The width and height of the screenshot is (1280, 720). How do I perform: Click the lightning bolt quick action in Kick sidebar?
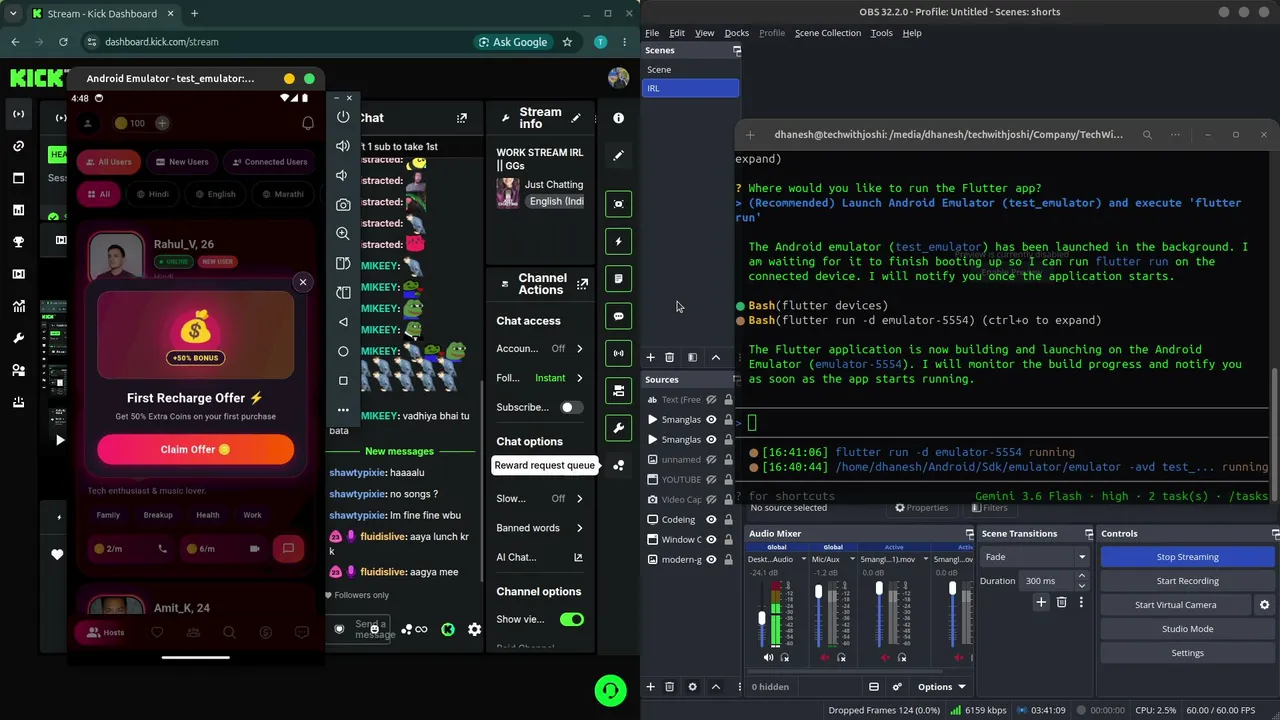point(619,241)
